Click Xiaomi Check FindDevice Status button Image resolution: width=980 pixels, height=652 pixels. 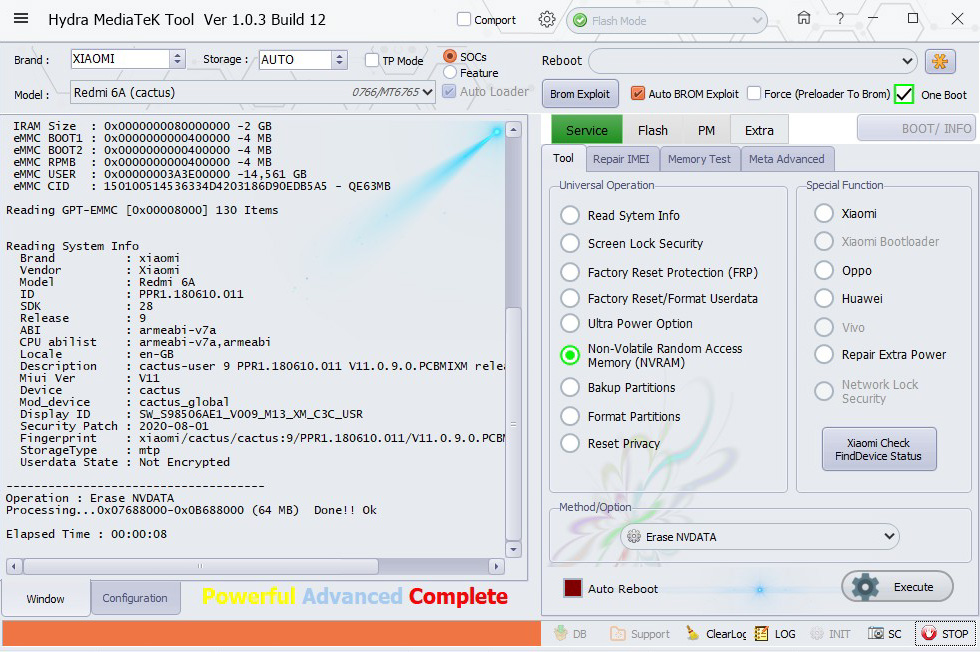(878, 450)
